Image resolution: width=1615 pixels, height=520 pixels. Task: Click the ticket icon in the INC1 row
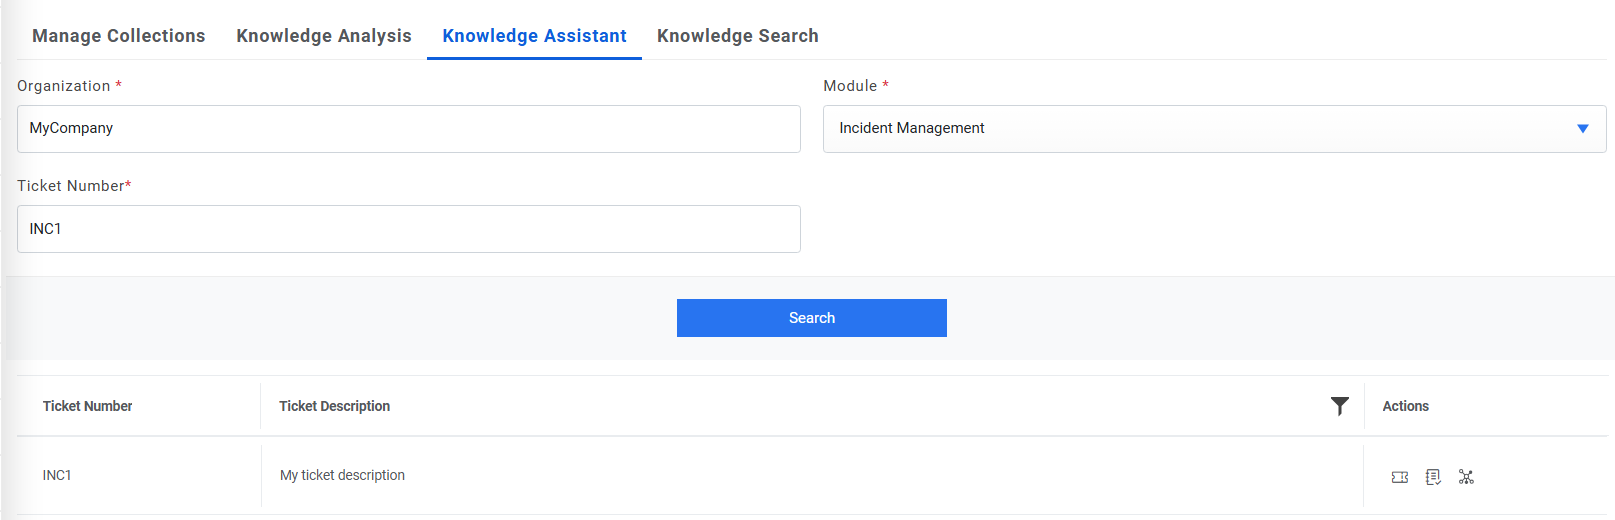point(1400,477)
